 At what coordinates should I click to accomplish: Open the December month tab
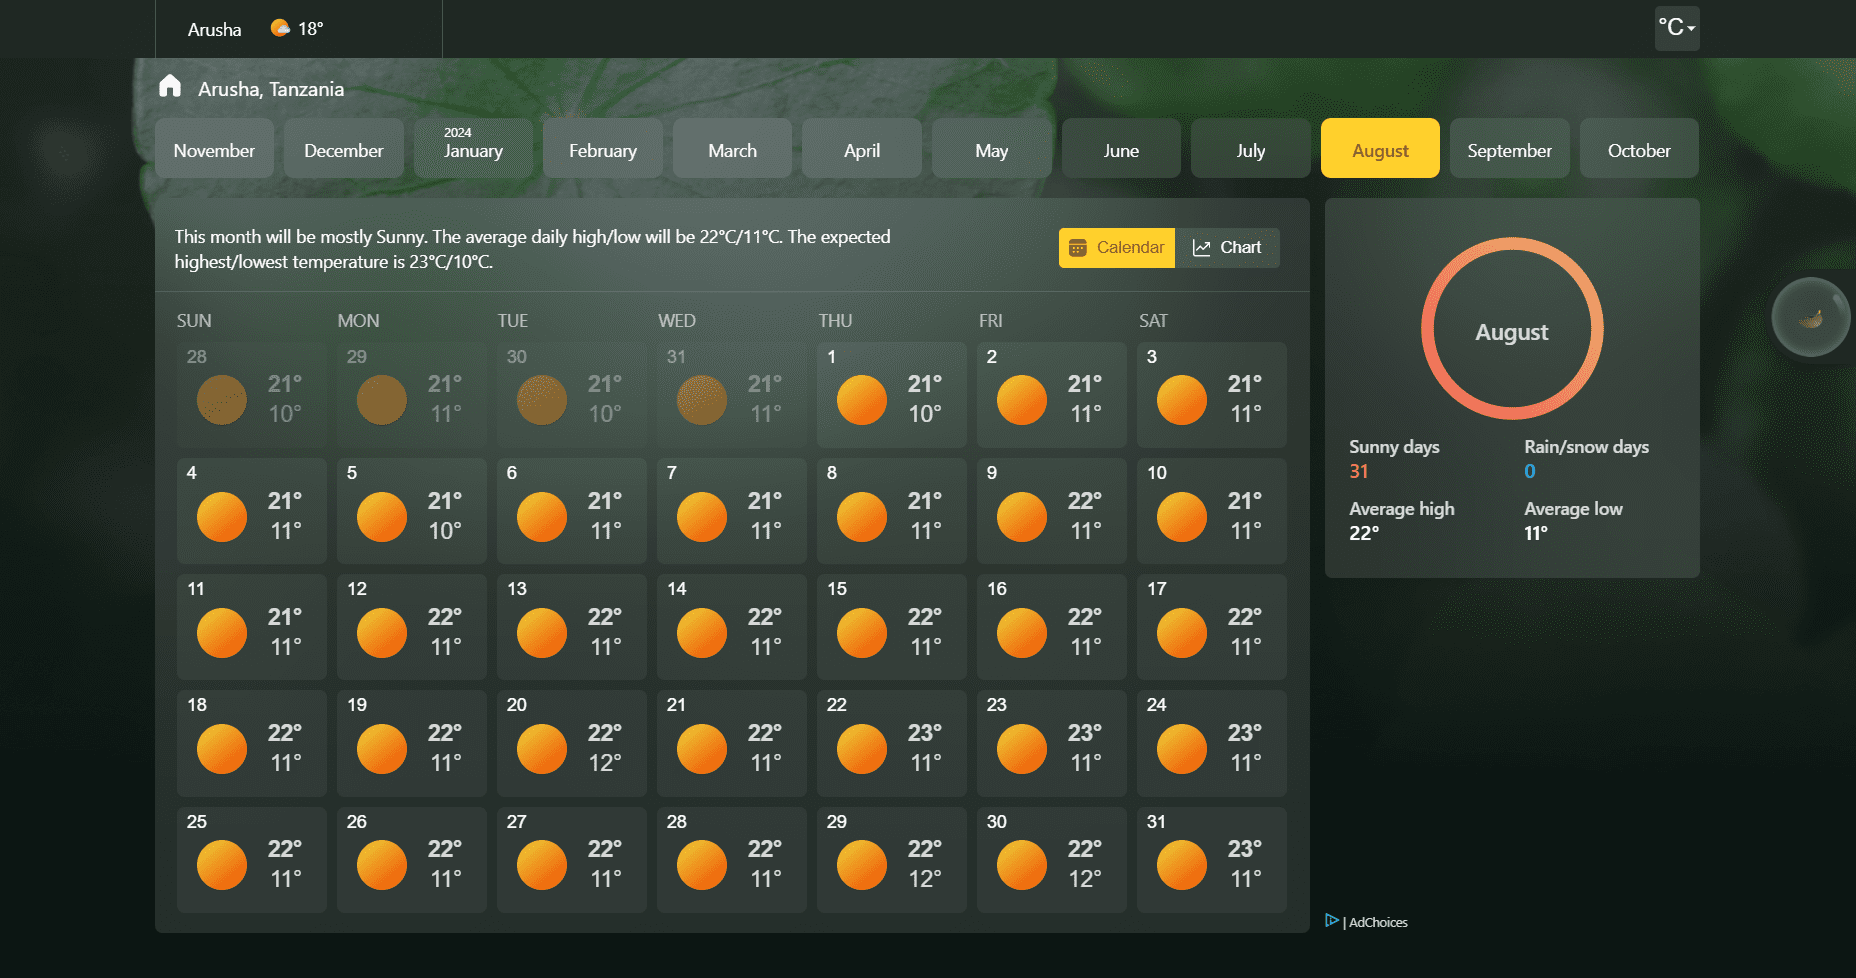[x=343, y=148]
